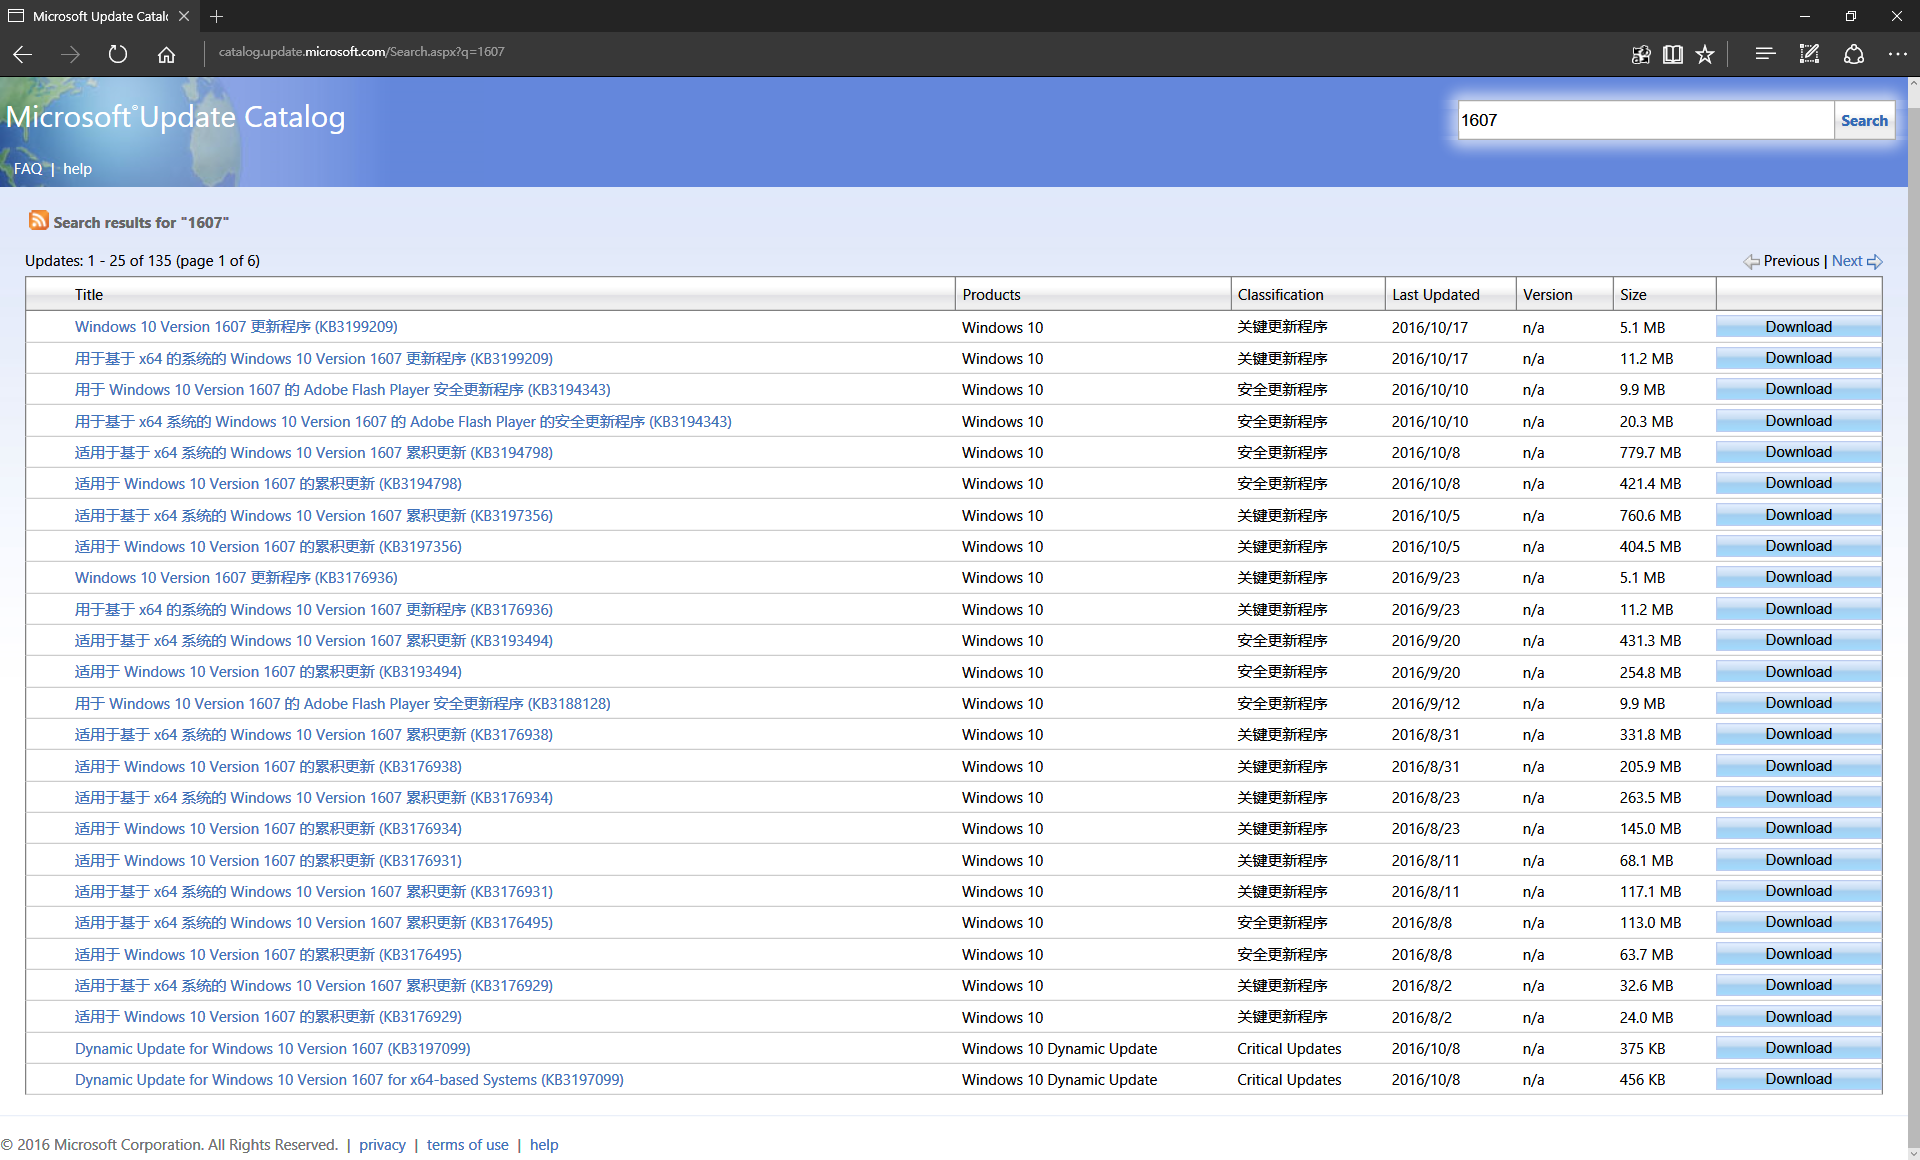Open Dynamic Update KB3197099 x64-based link

tap(349, 1080)
